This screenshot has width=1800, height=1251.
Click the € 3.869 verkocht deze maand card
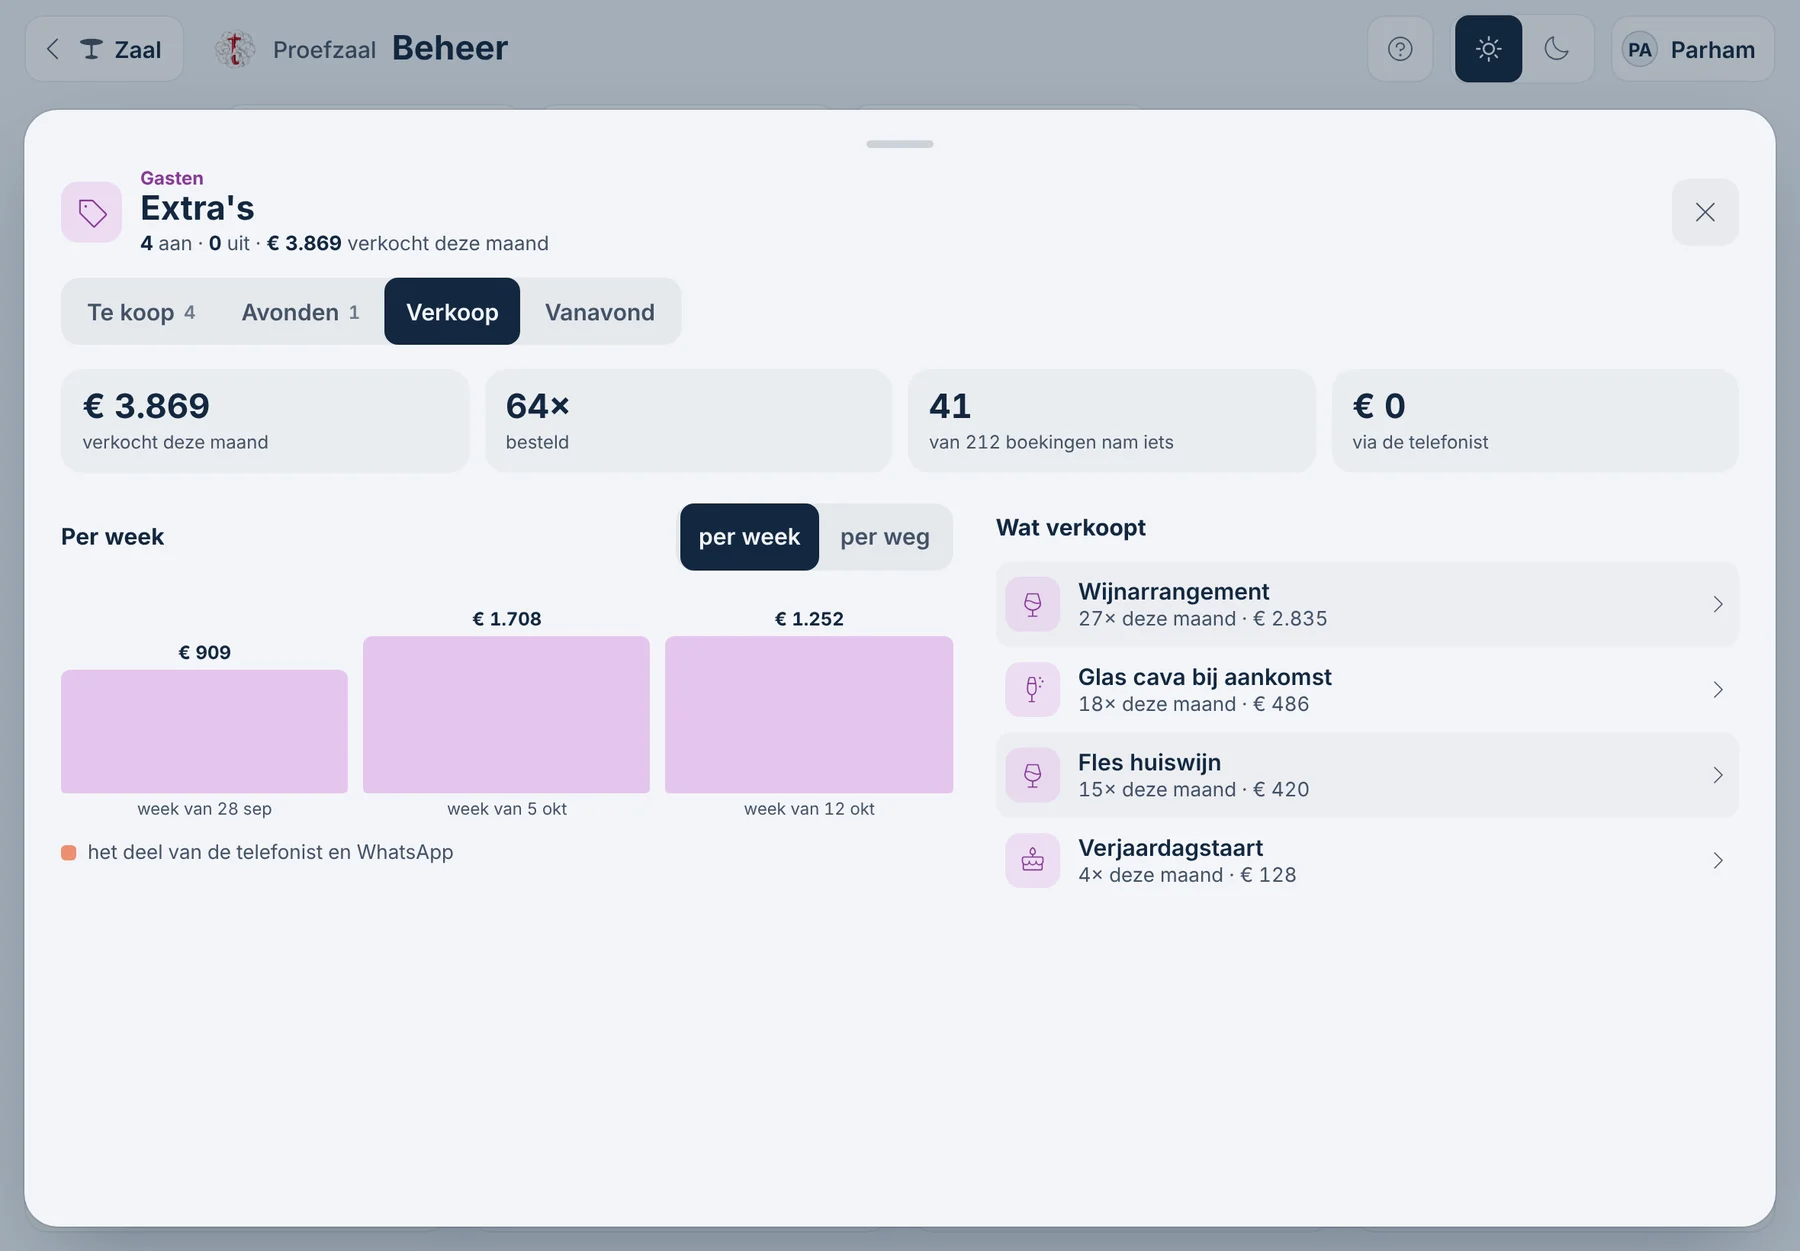[x=265, y=421]
